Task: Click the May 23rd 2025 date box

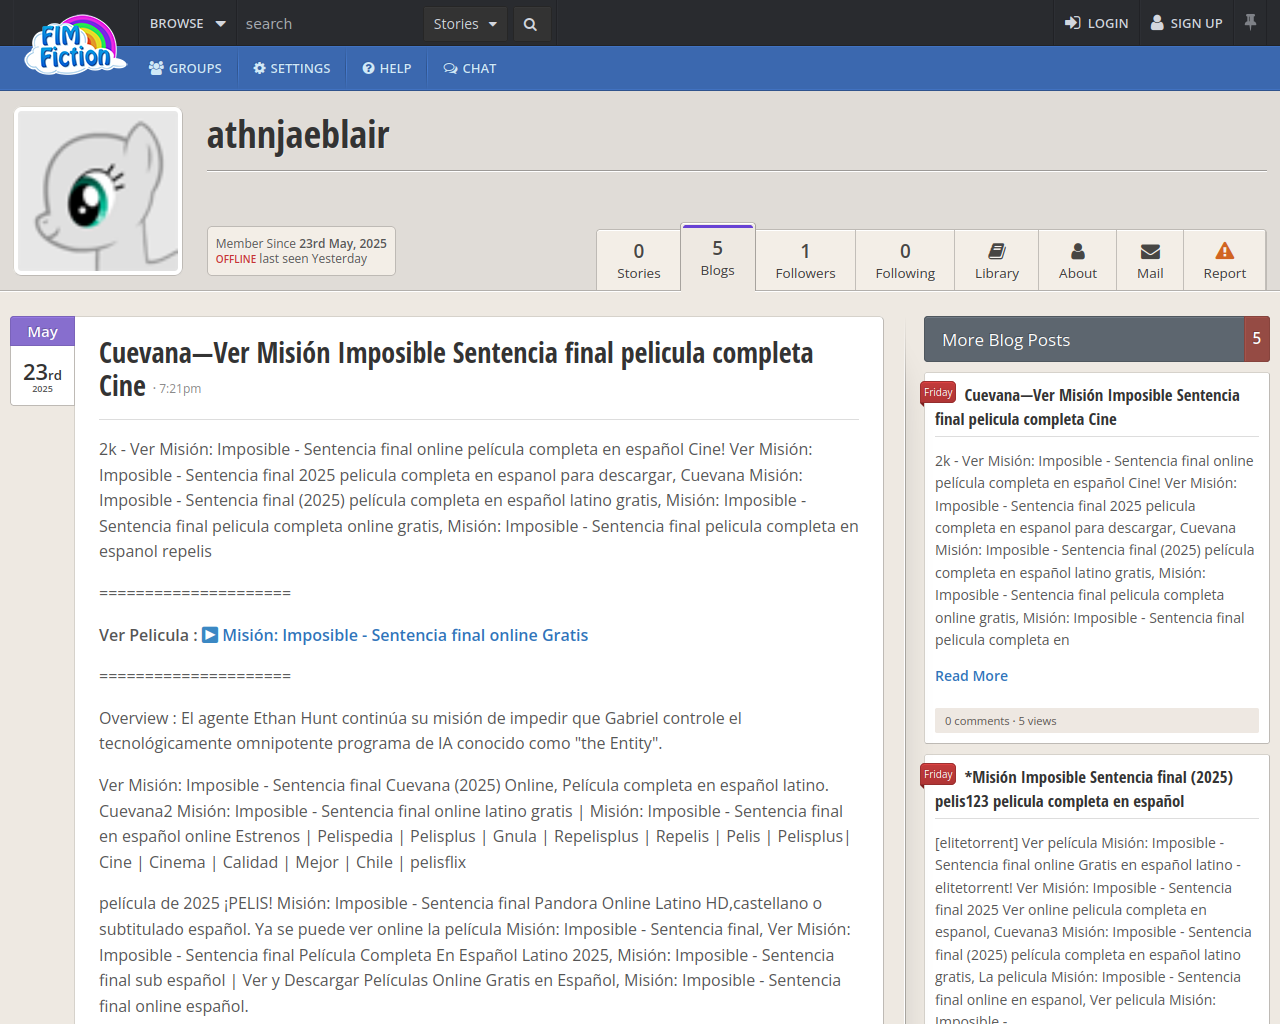Action: [42, 361]
